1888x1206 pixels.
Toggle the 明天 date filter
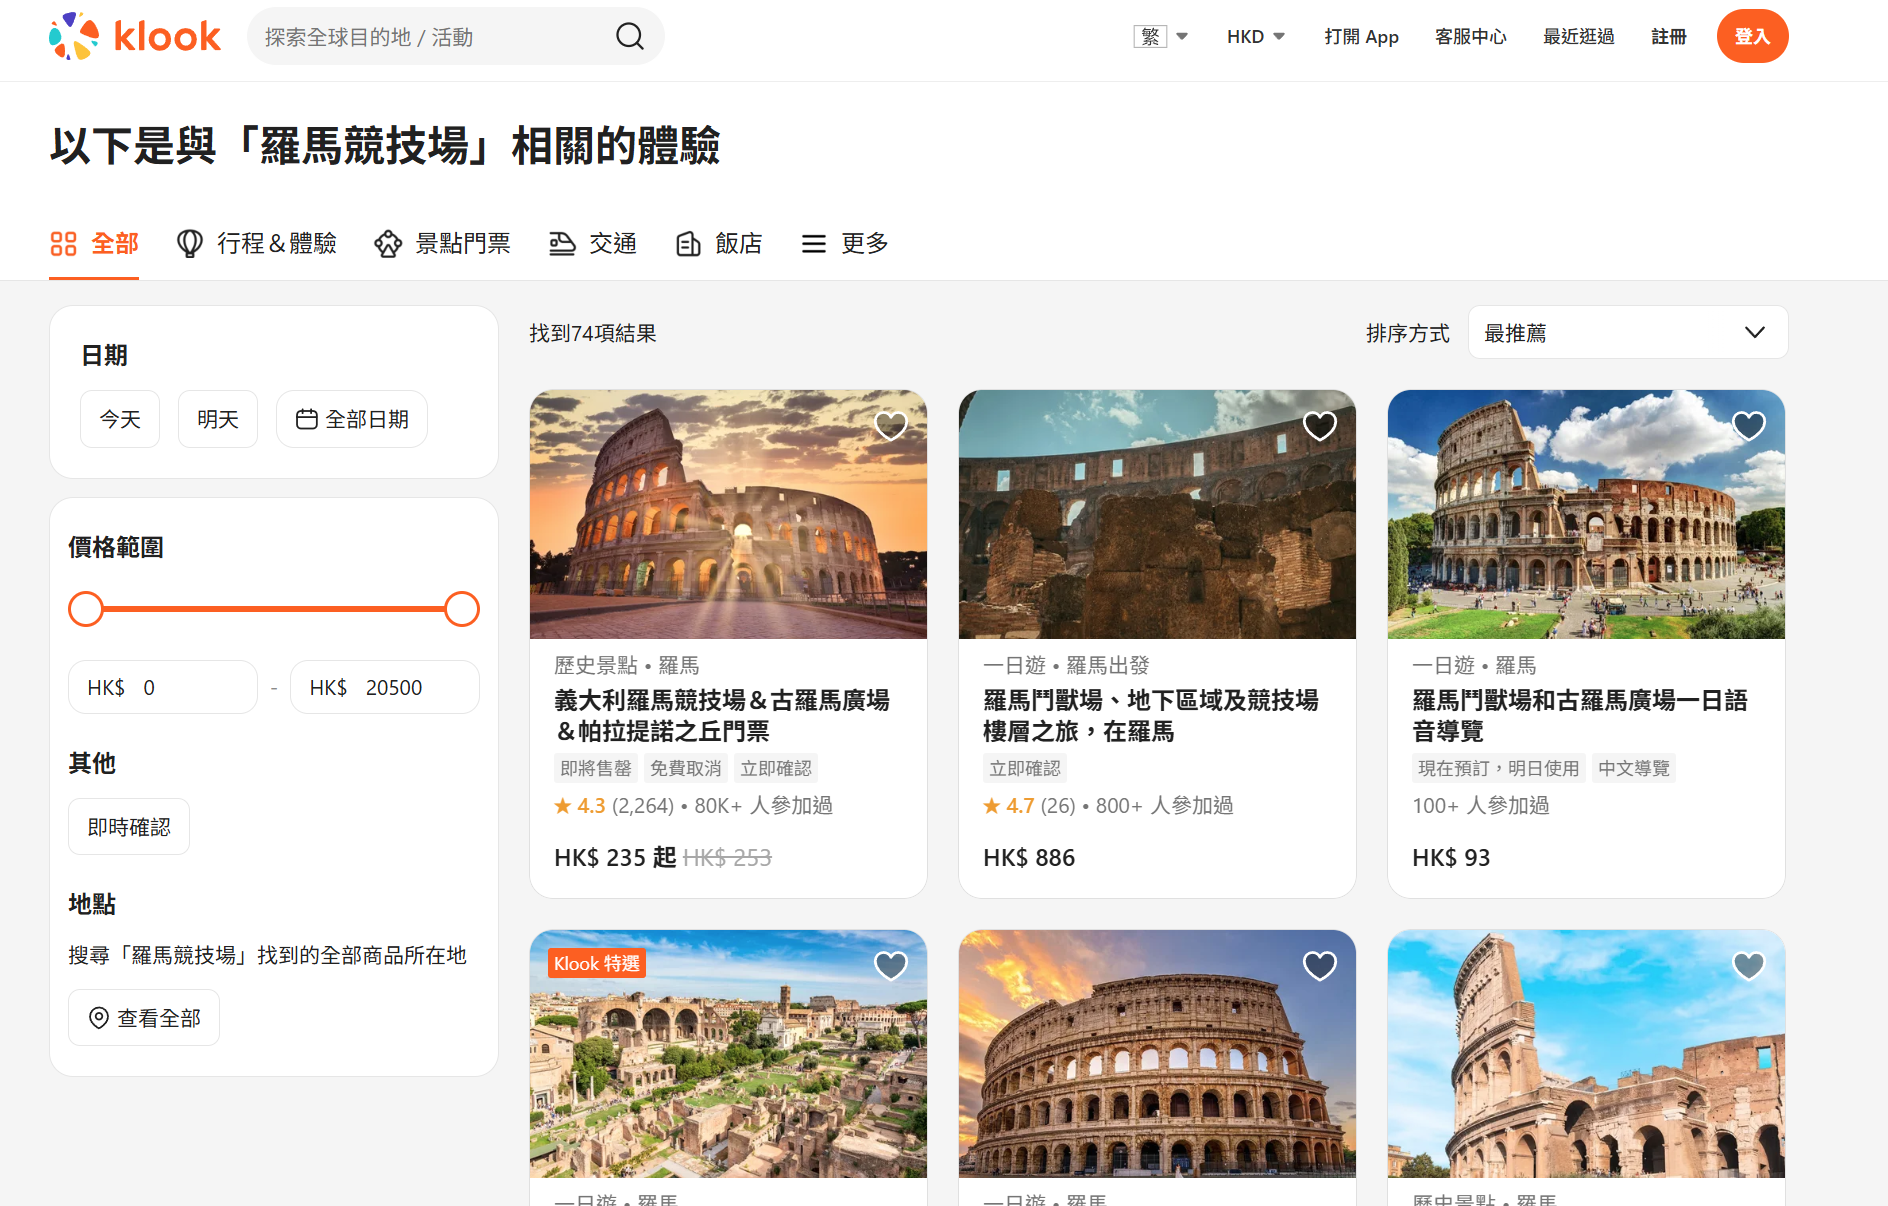point(218,419)
